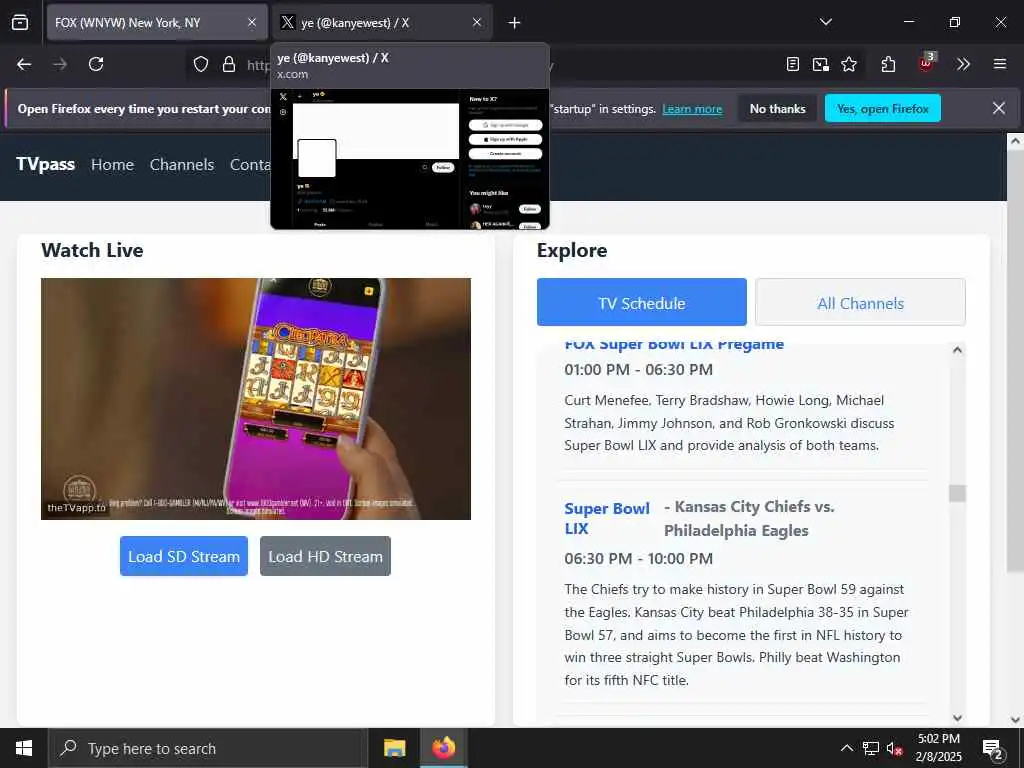Select the 06:30 PM - 10:00 PM time

pyautogui.click(x=639, y=559)
